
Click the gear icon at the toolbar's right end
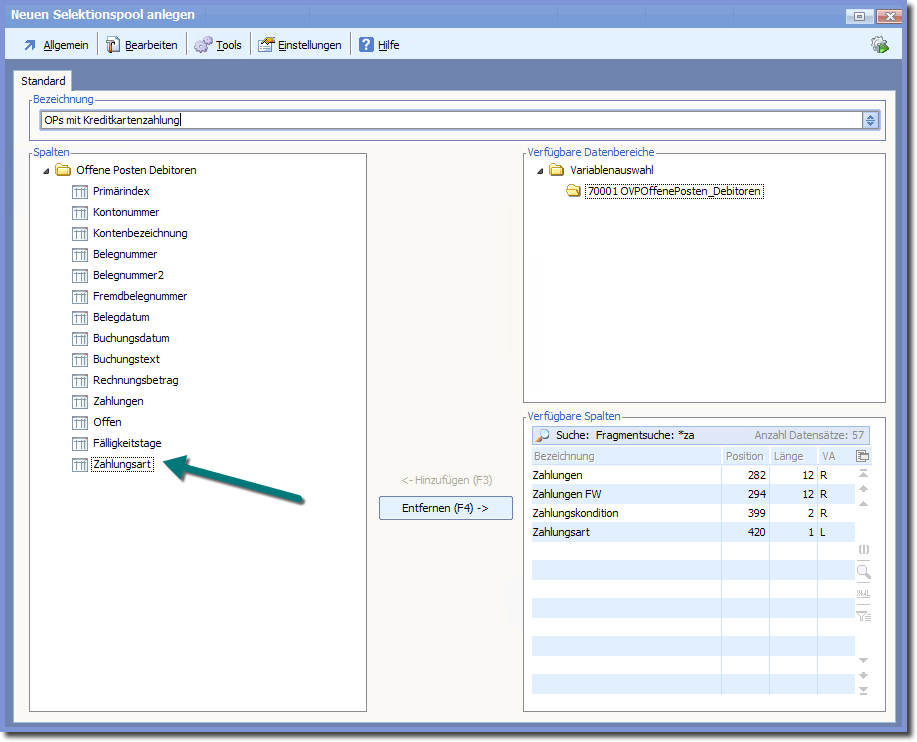880,44
